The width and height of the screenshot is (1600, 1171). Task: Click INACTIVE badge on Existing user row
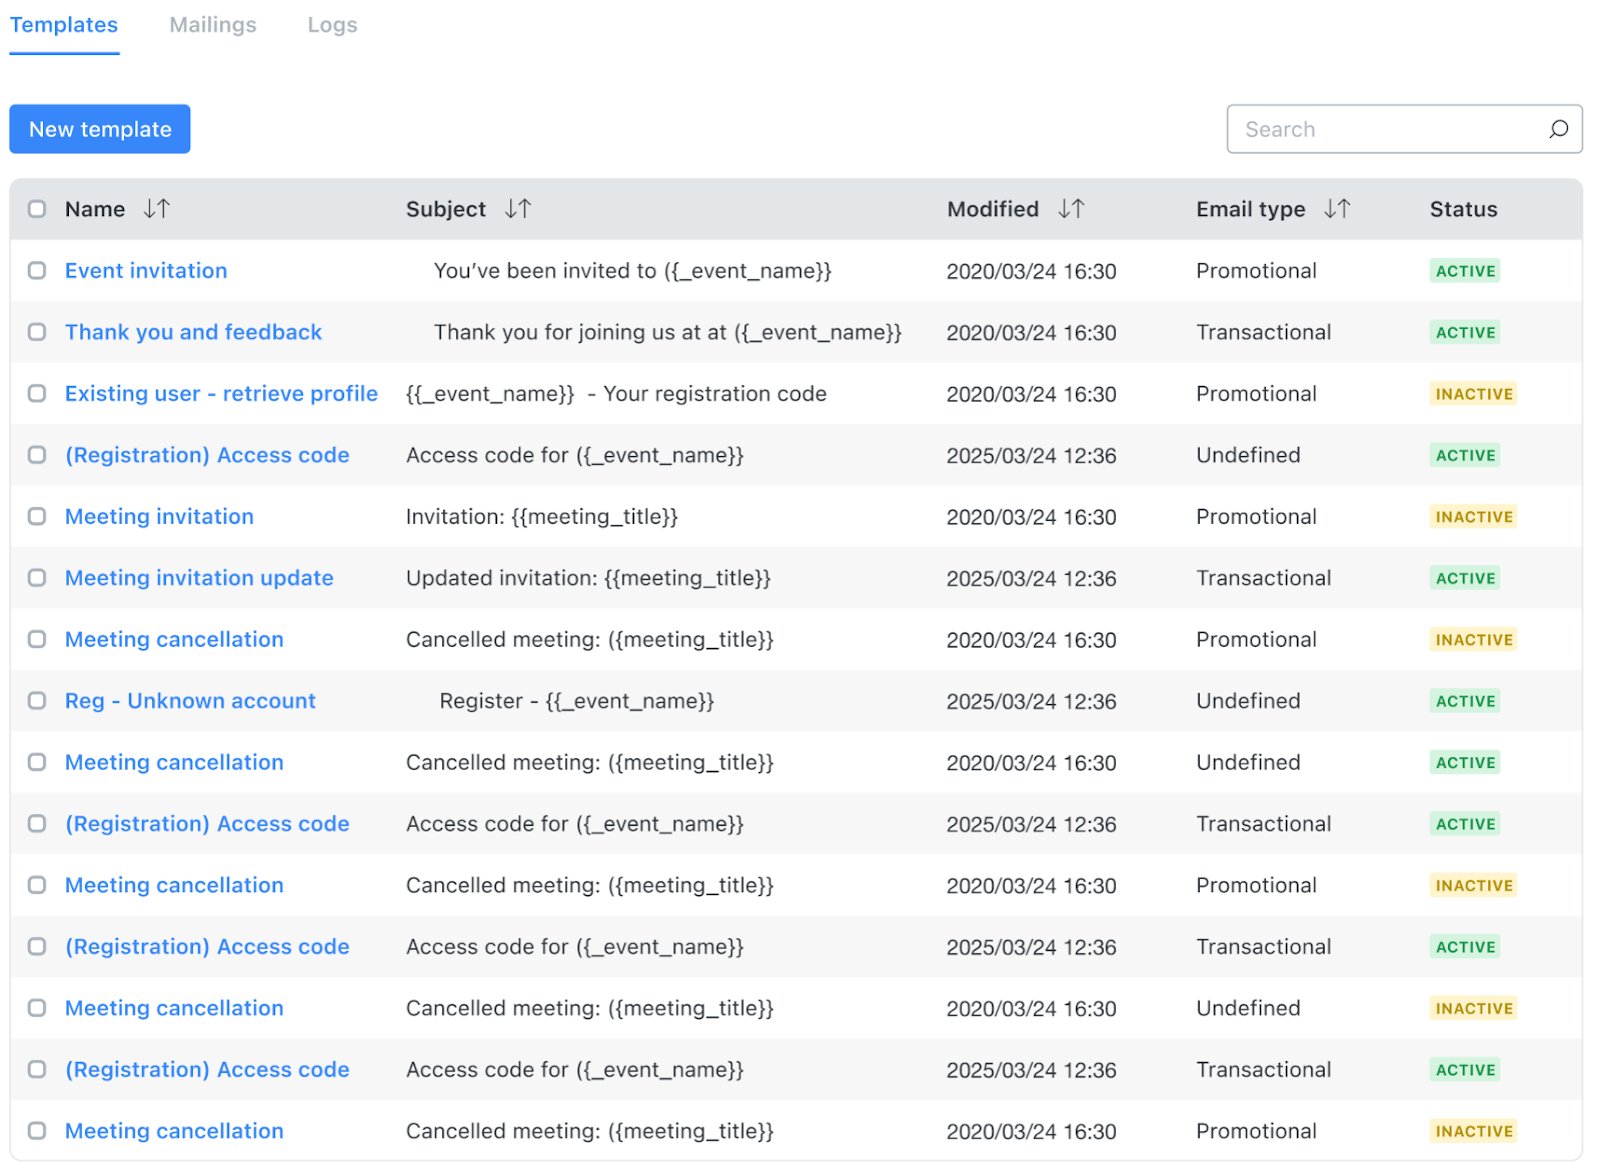click(1473, 394)
